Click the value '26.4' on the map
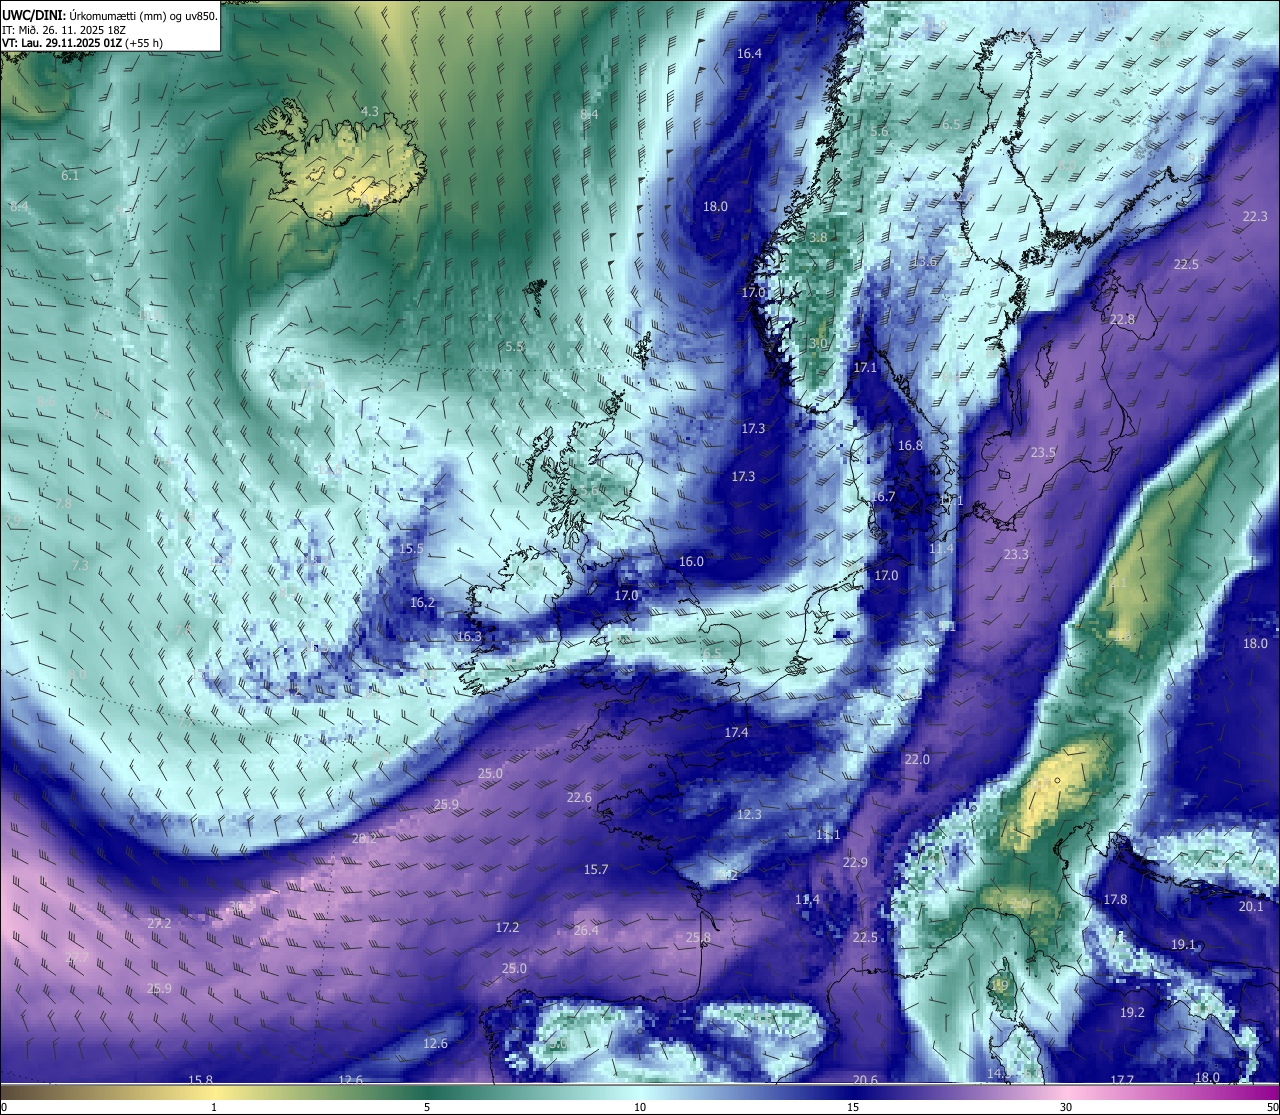 [586, 931]
